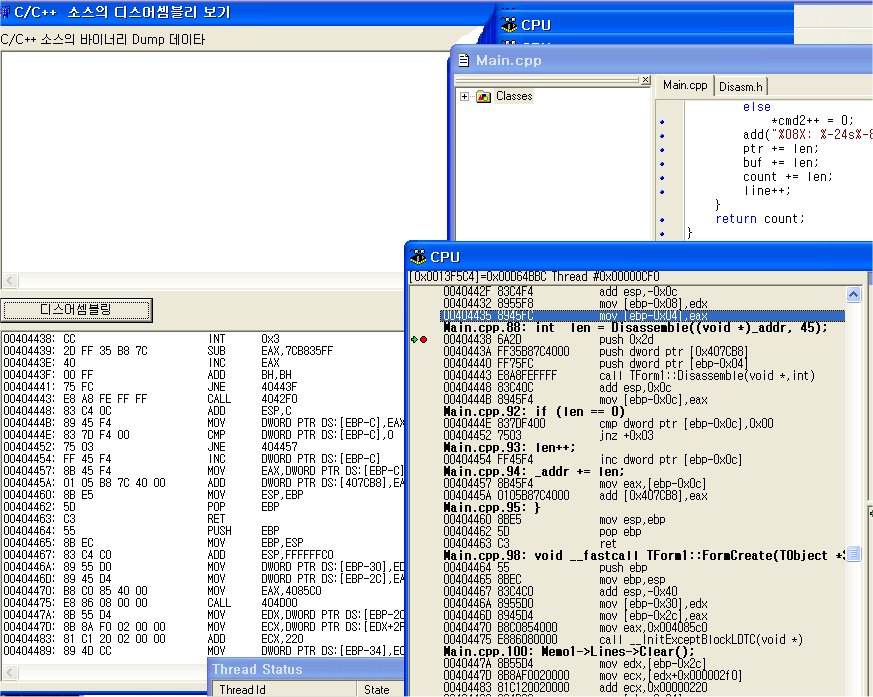The width and height of the screenshot is (873, 697).
Task: Select the 'call TForm1::Disassemble' line
Action: click(x=629, y=376)
